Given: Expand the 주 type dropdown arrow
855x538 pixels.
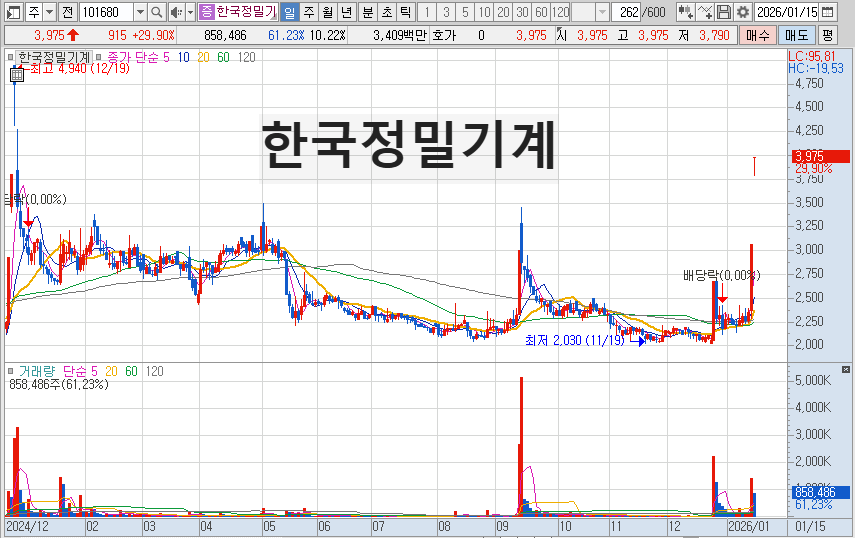Looking at the screenshot, I should (49, 11).
